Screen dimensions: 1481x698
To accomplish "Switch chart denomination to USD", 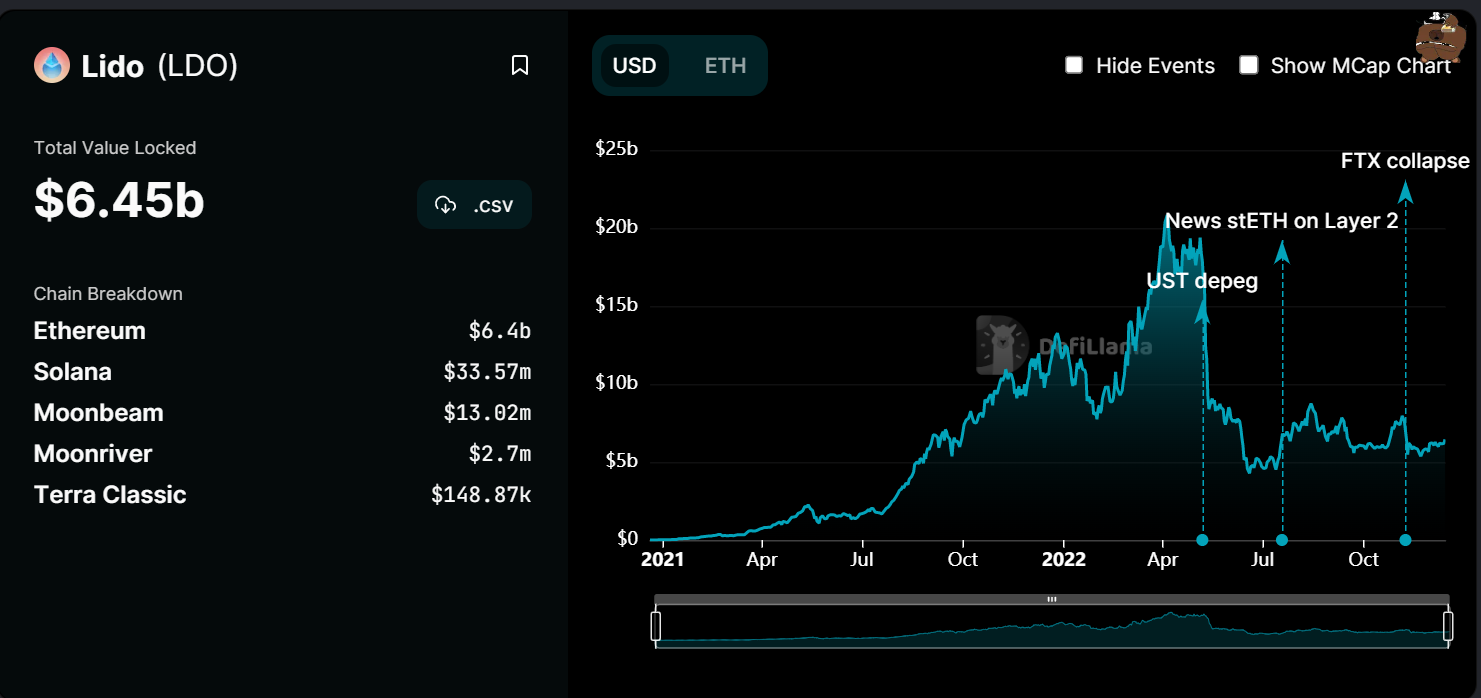I will (x=635, y=66).
